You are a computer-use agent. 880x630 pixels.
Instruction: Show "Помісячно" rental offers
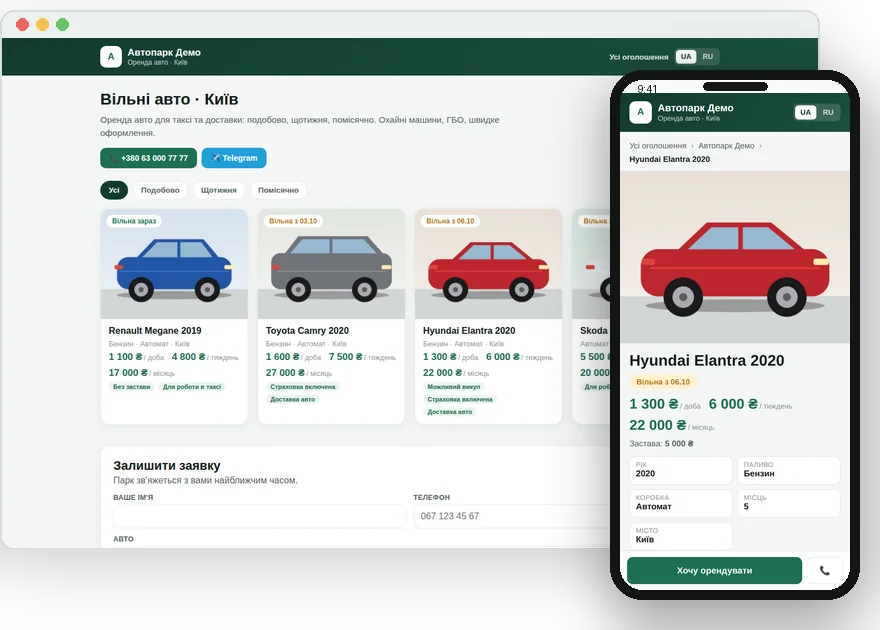[278, 190]
